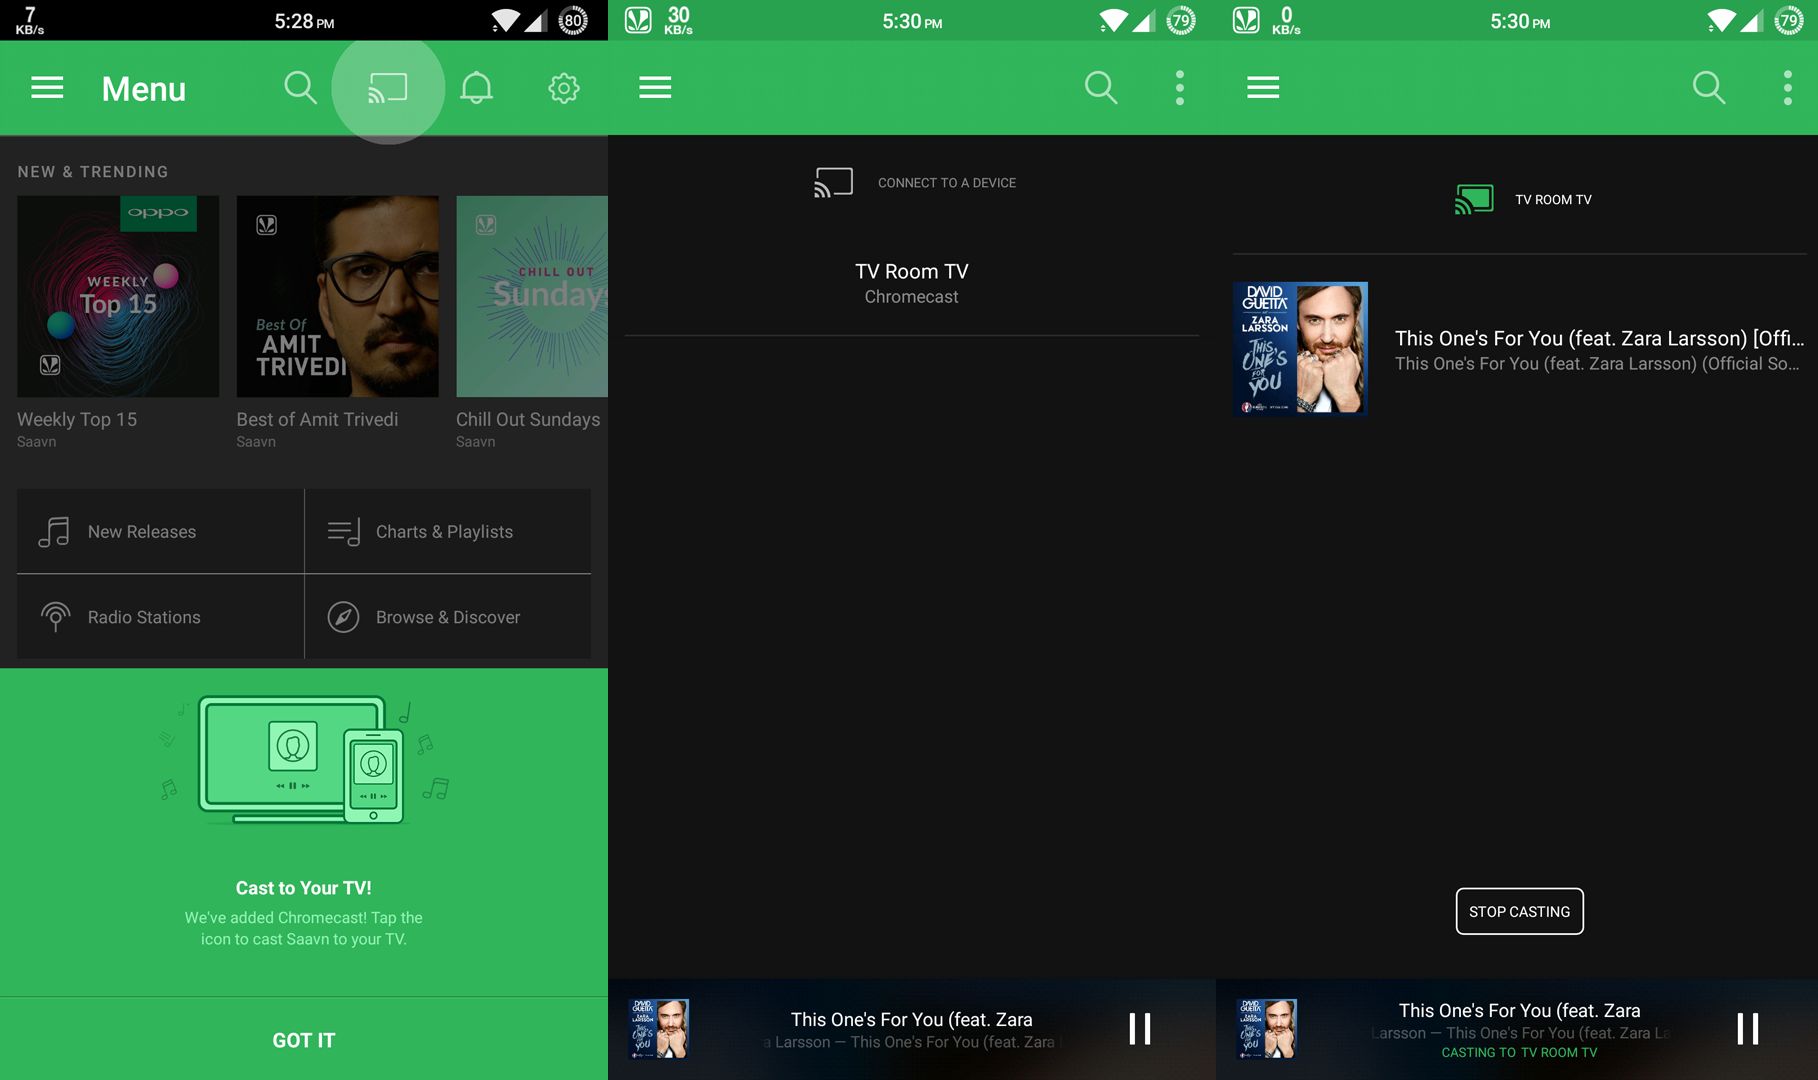Open Charts & Playlists section
Viewport: 1818px width, 1080px height.
[x=448, y=531]
